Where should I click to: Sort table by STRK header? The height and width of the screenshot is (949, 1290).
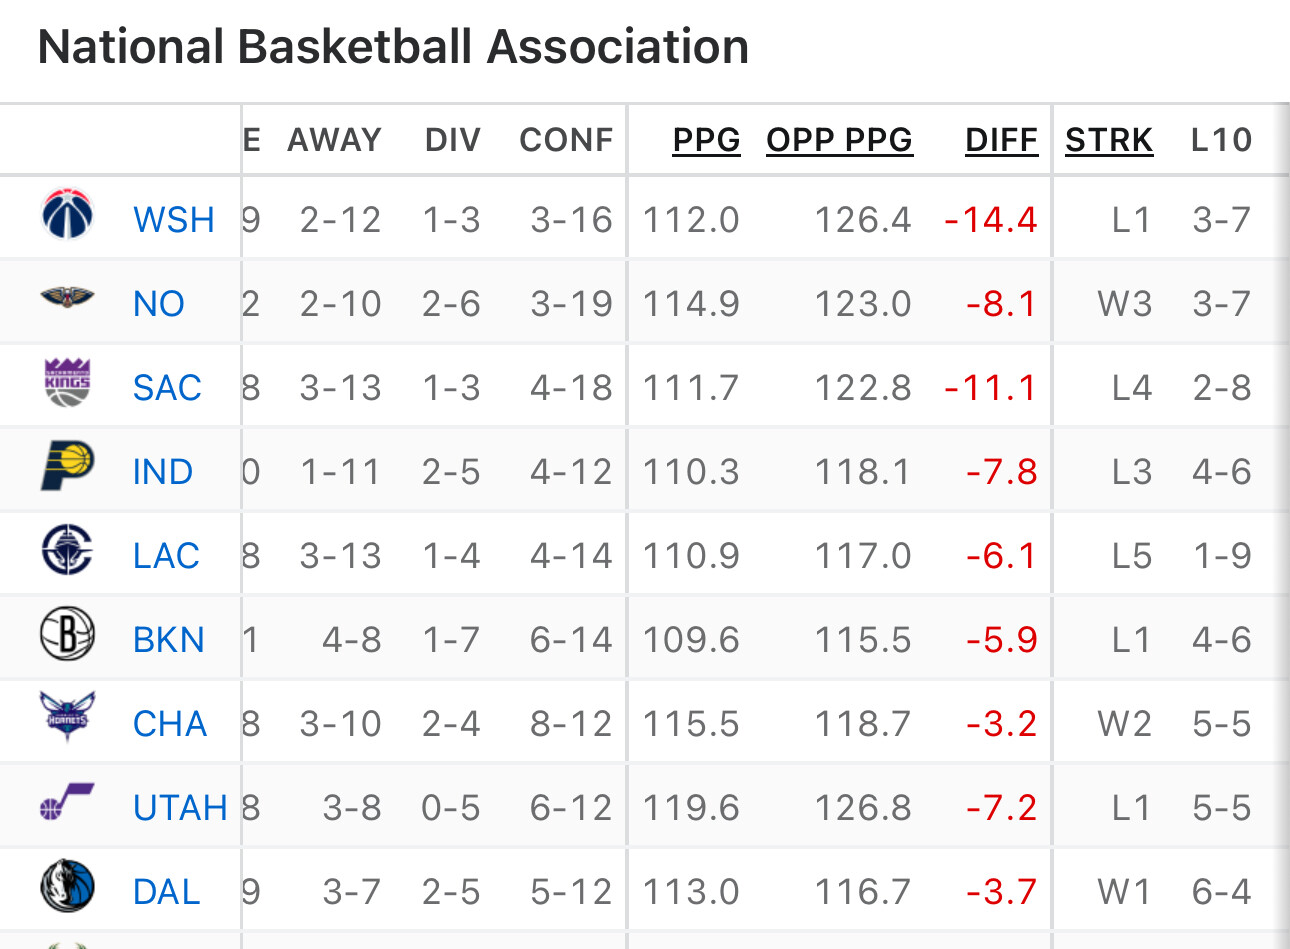[1108, 140]
